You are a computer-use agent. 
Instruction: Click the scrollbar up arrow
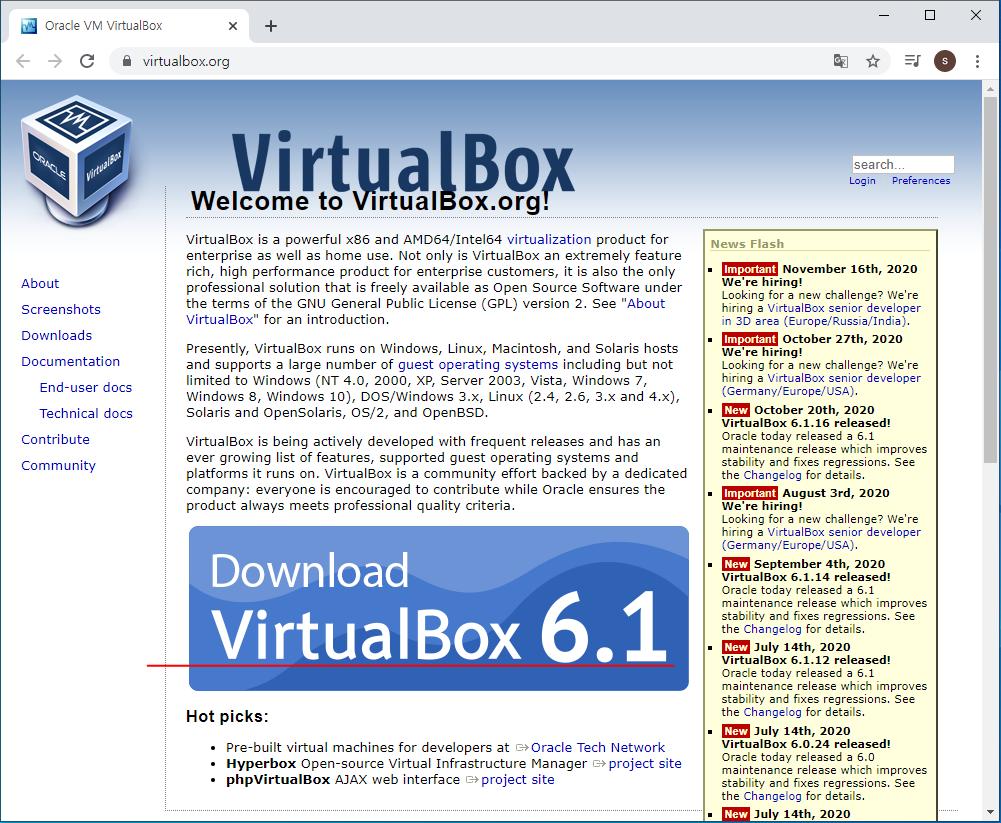pyautogui.click(x=990, y=89)
